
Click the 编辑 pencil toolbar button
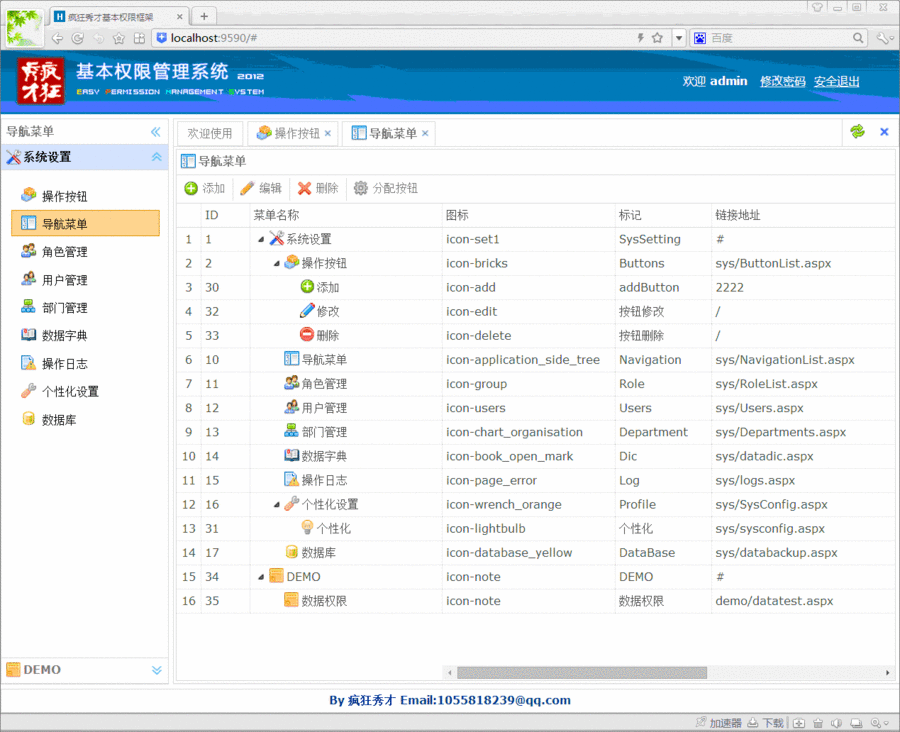[x=261, y=188]
